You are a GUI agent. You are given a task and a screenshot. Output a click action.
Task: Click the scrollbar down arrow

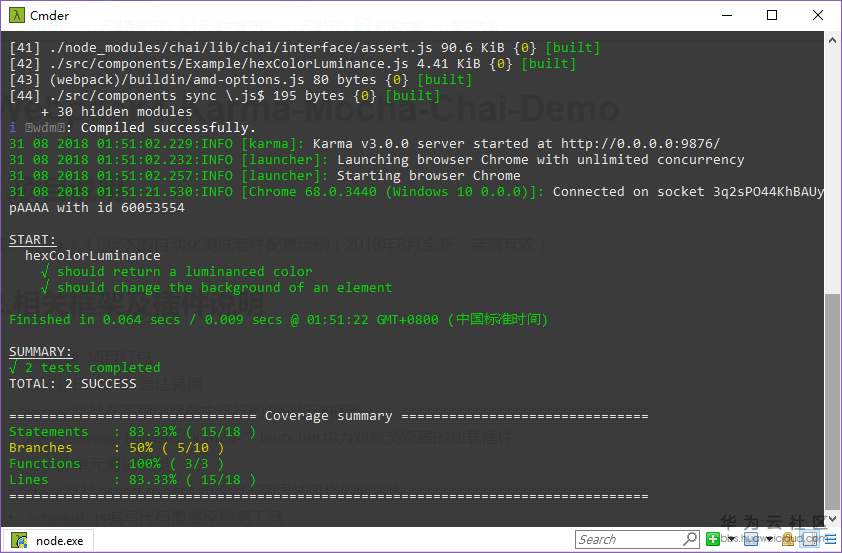coord(833,518)
